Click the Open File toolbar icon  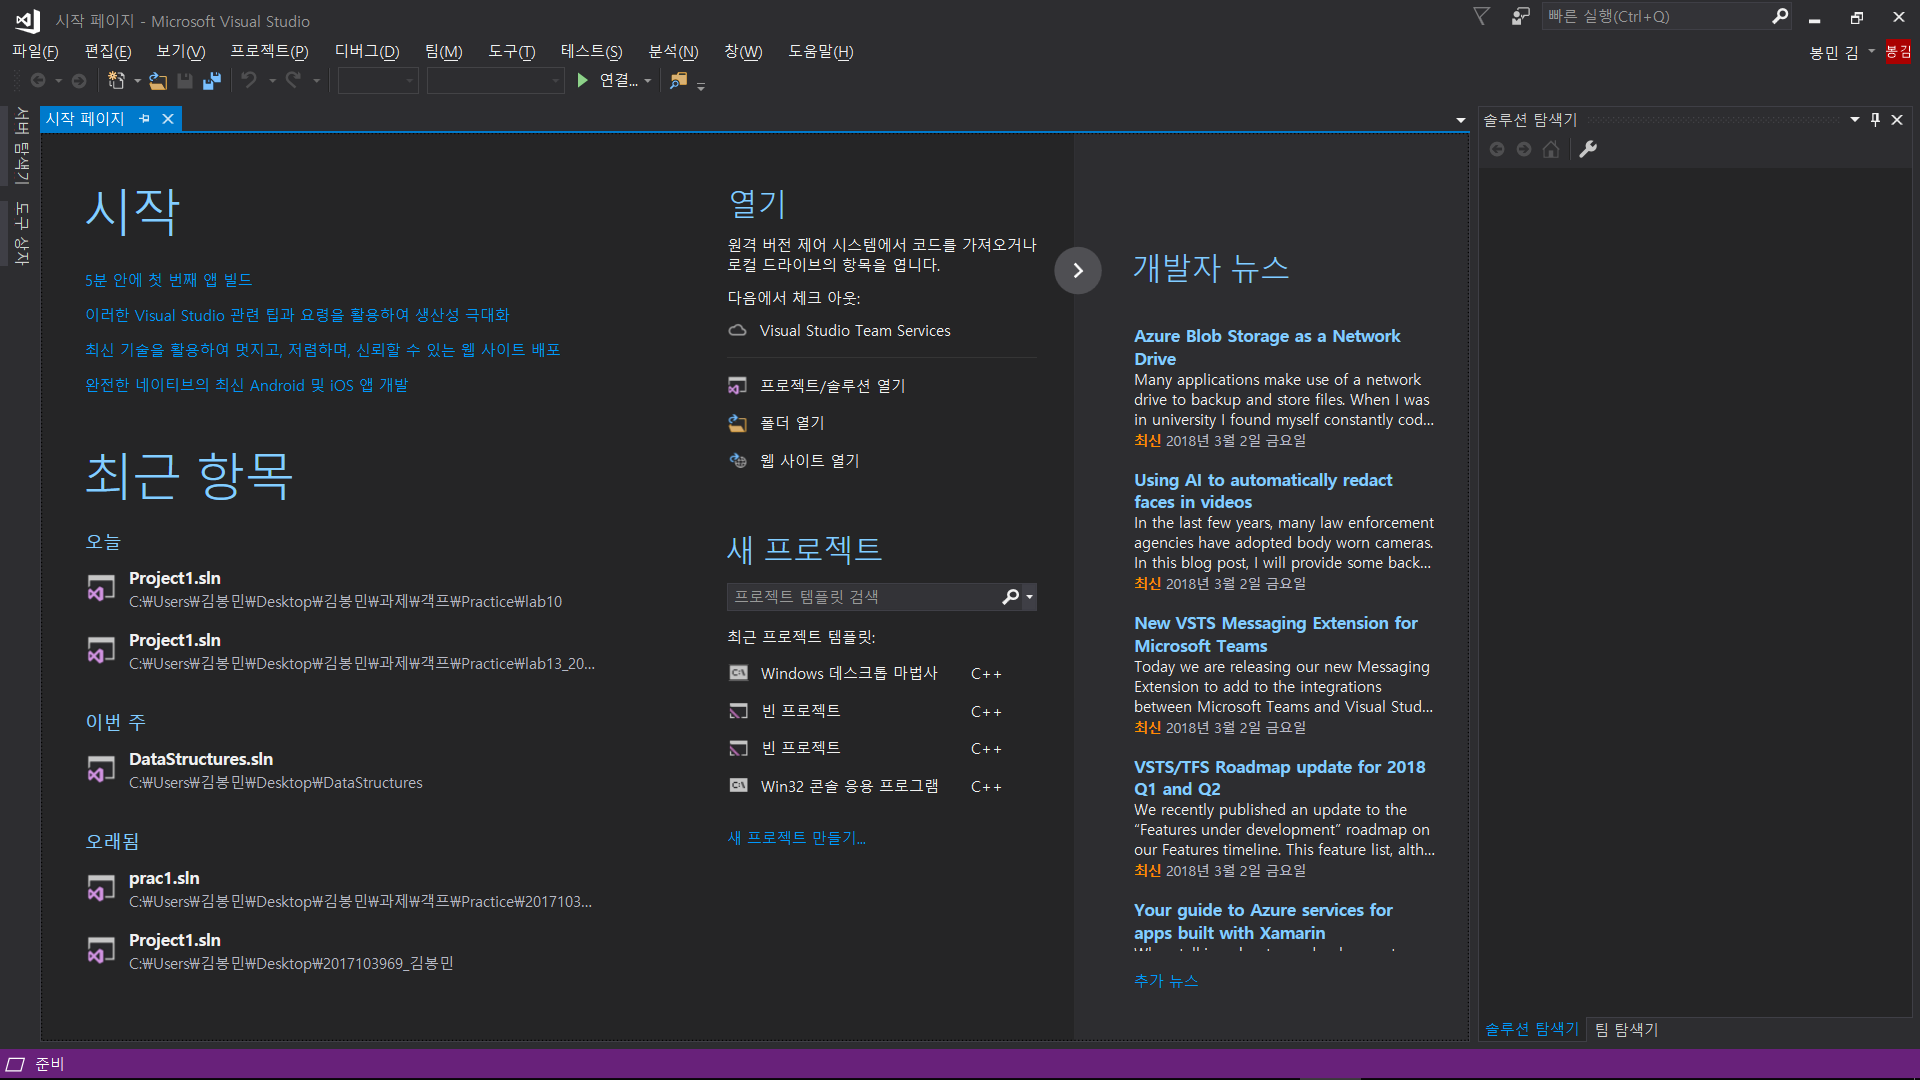[158, 81]
